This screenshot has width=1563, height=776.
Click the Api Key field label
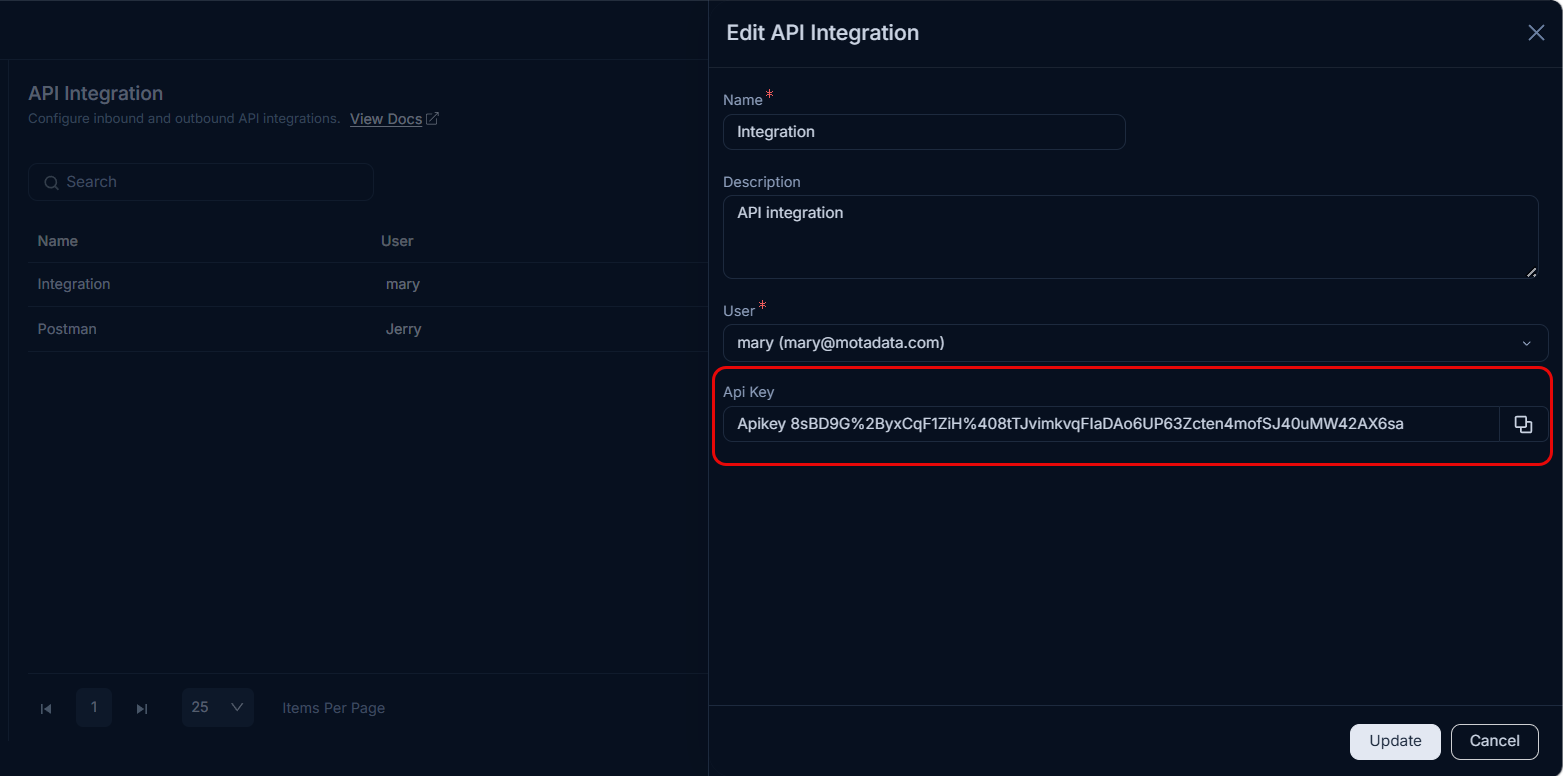coord(749,392)
